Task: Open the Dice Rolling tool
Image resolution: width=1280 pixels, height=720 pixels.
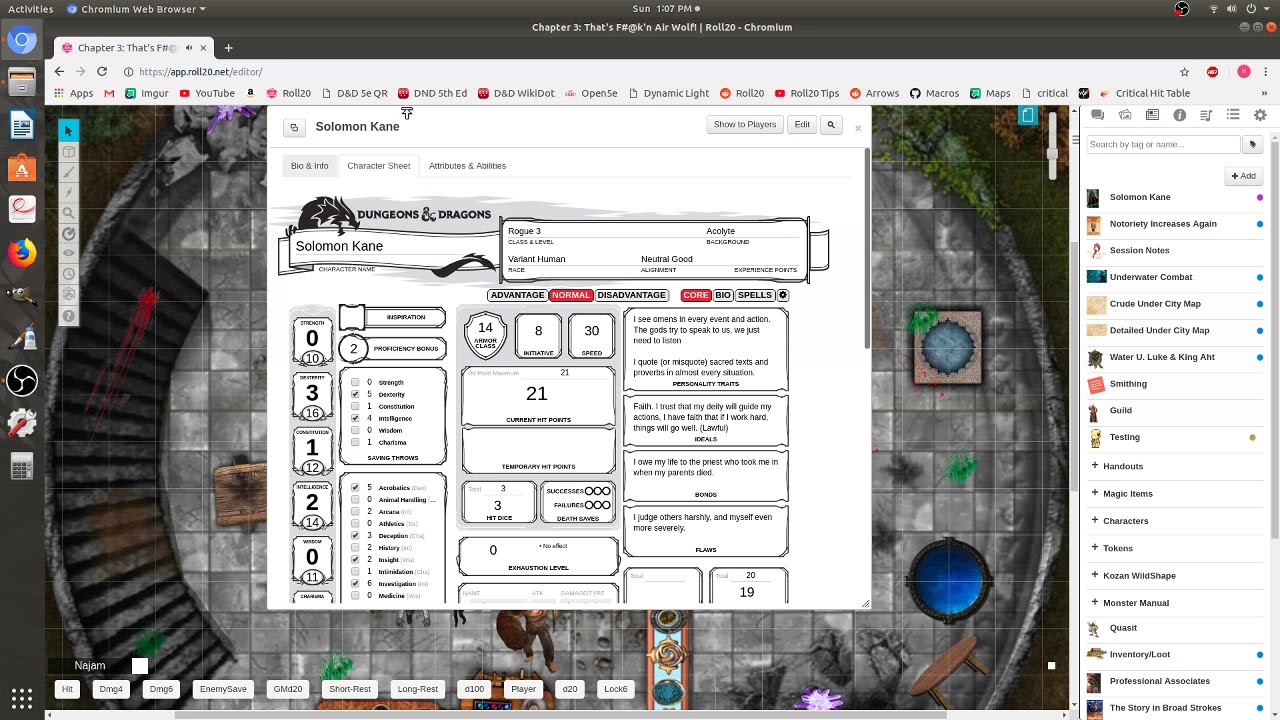Action: click(68, 295)
